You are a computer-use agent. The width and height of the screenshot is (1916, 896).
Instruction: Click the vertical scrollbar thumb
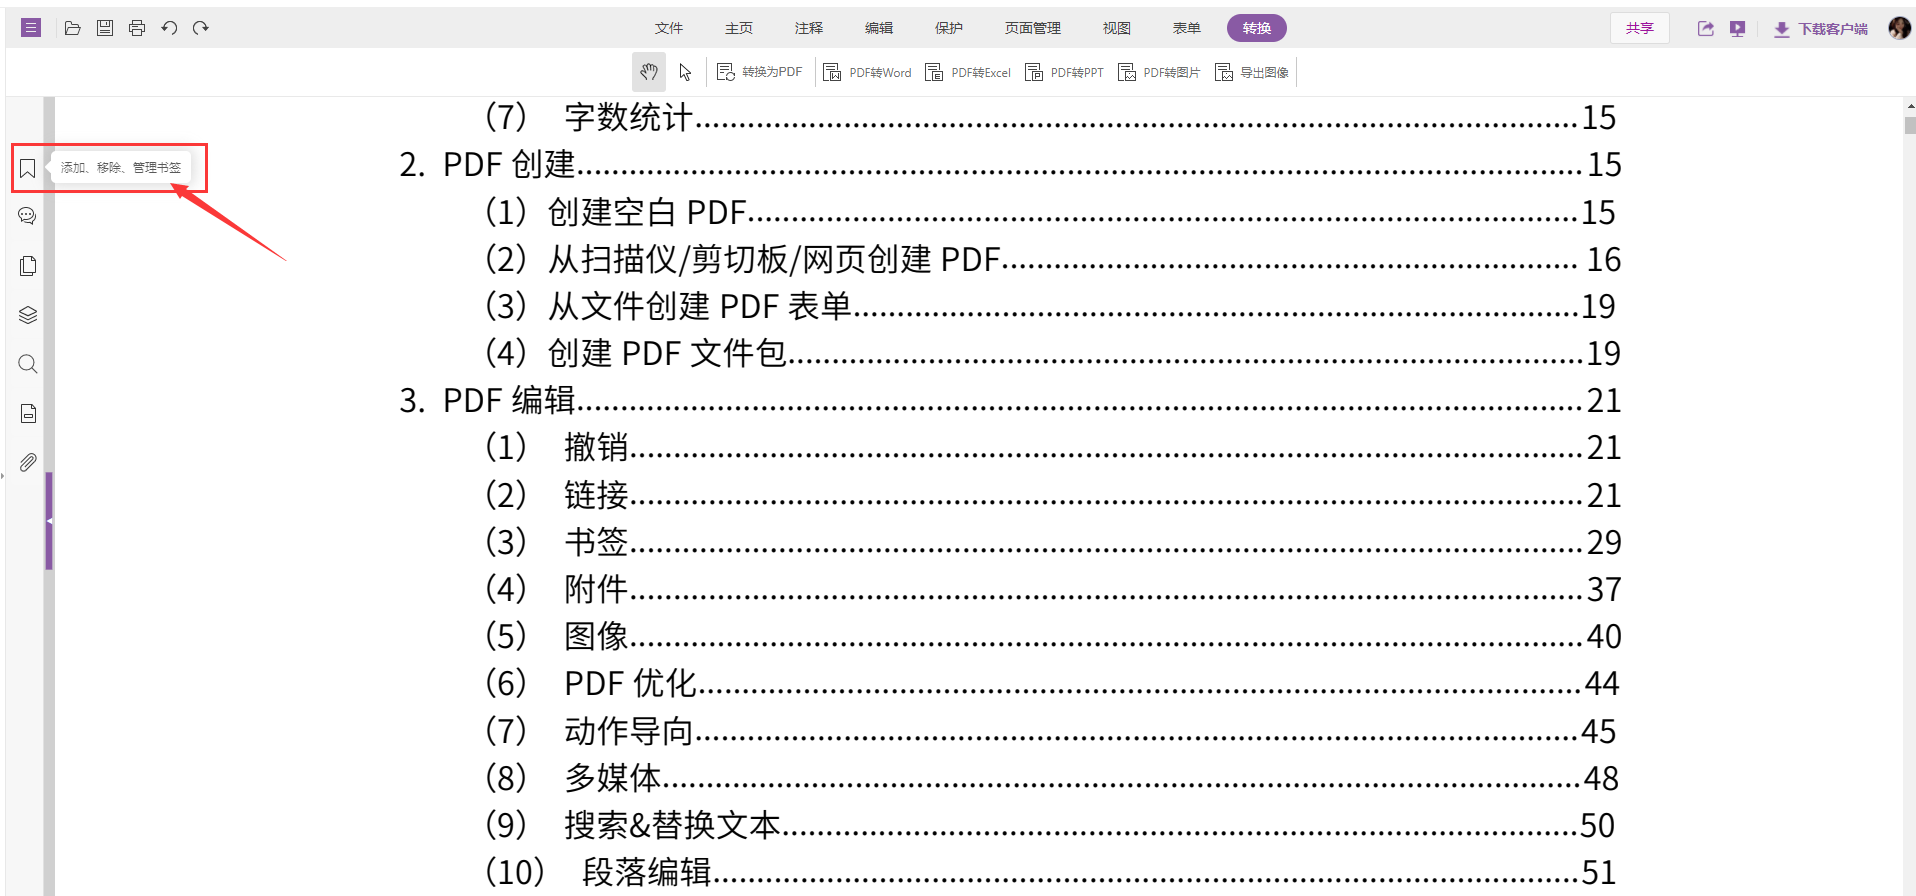click(1910, 125)
